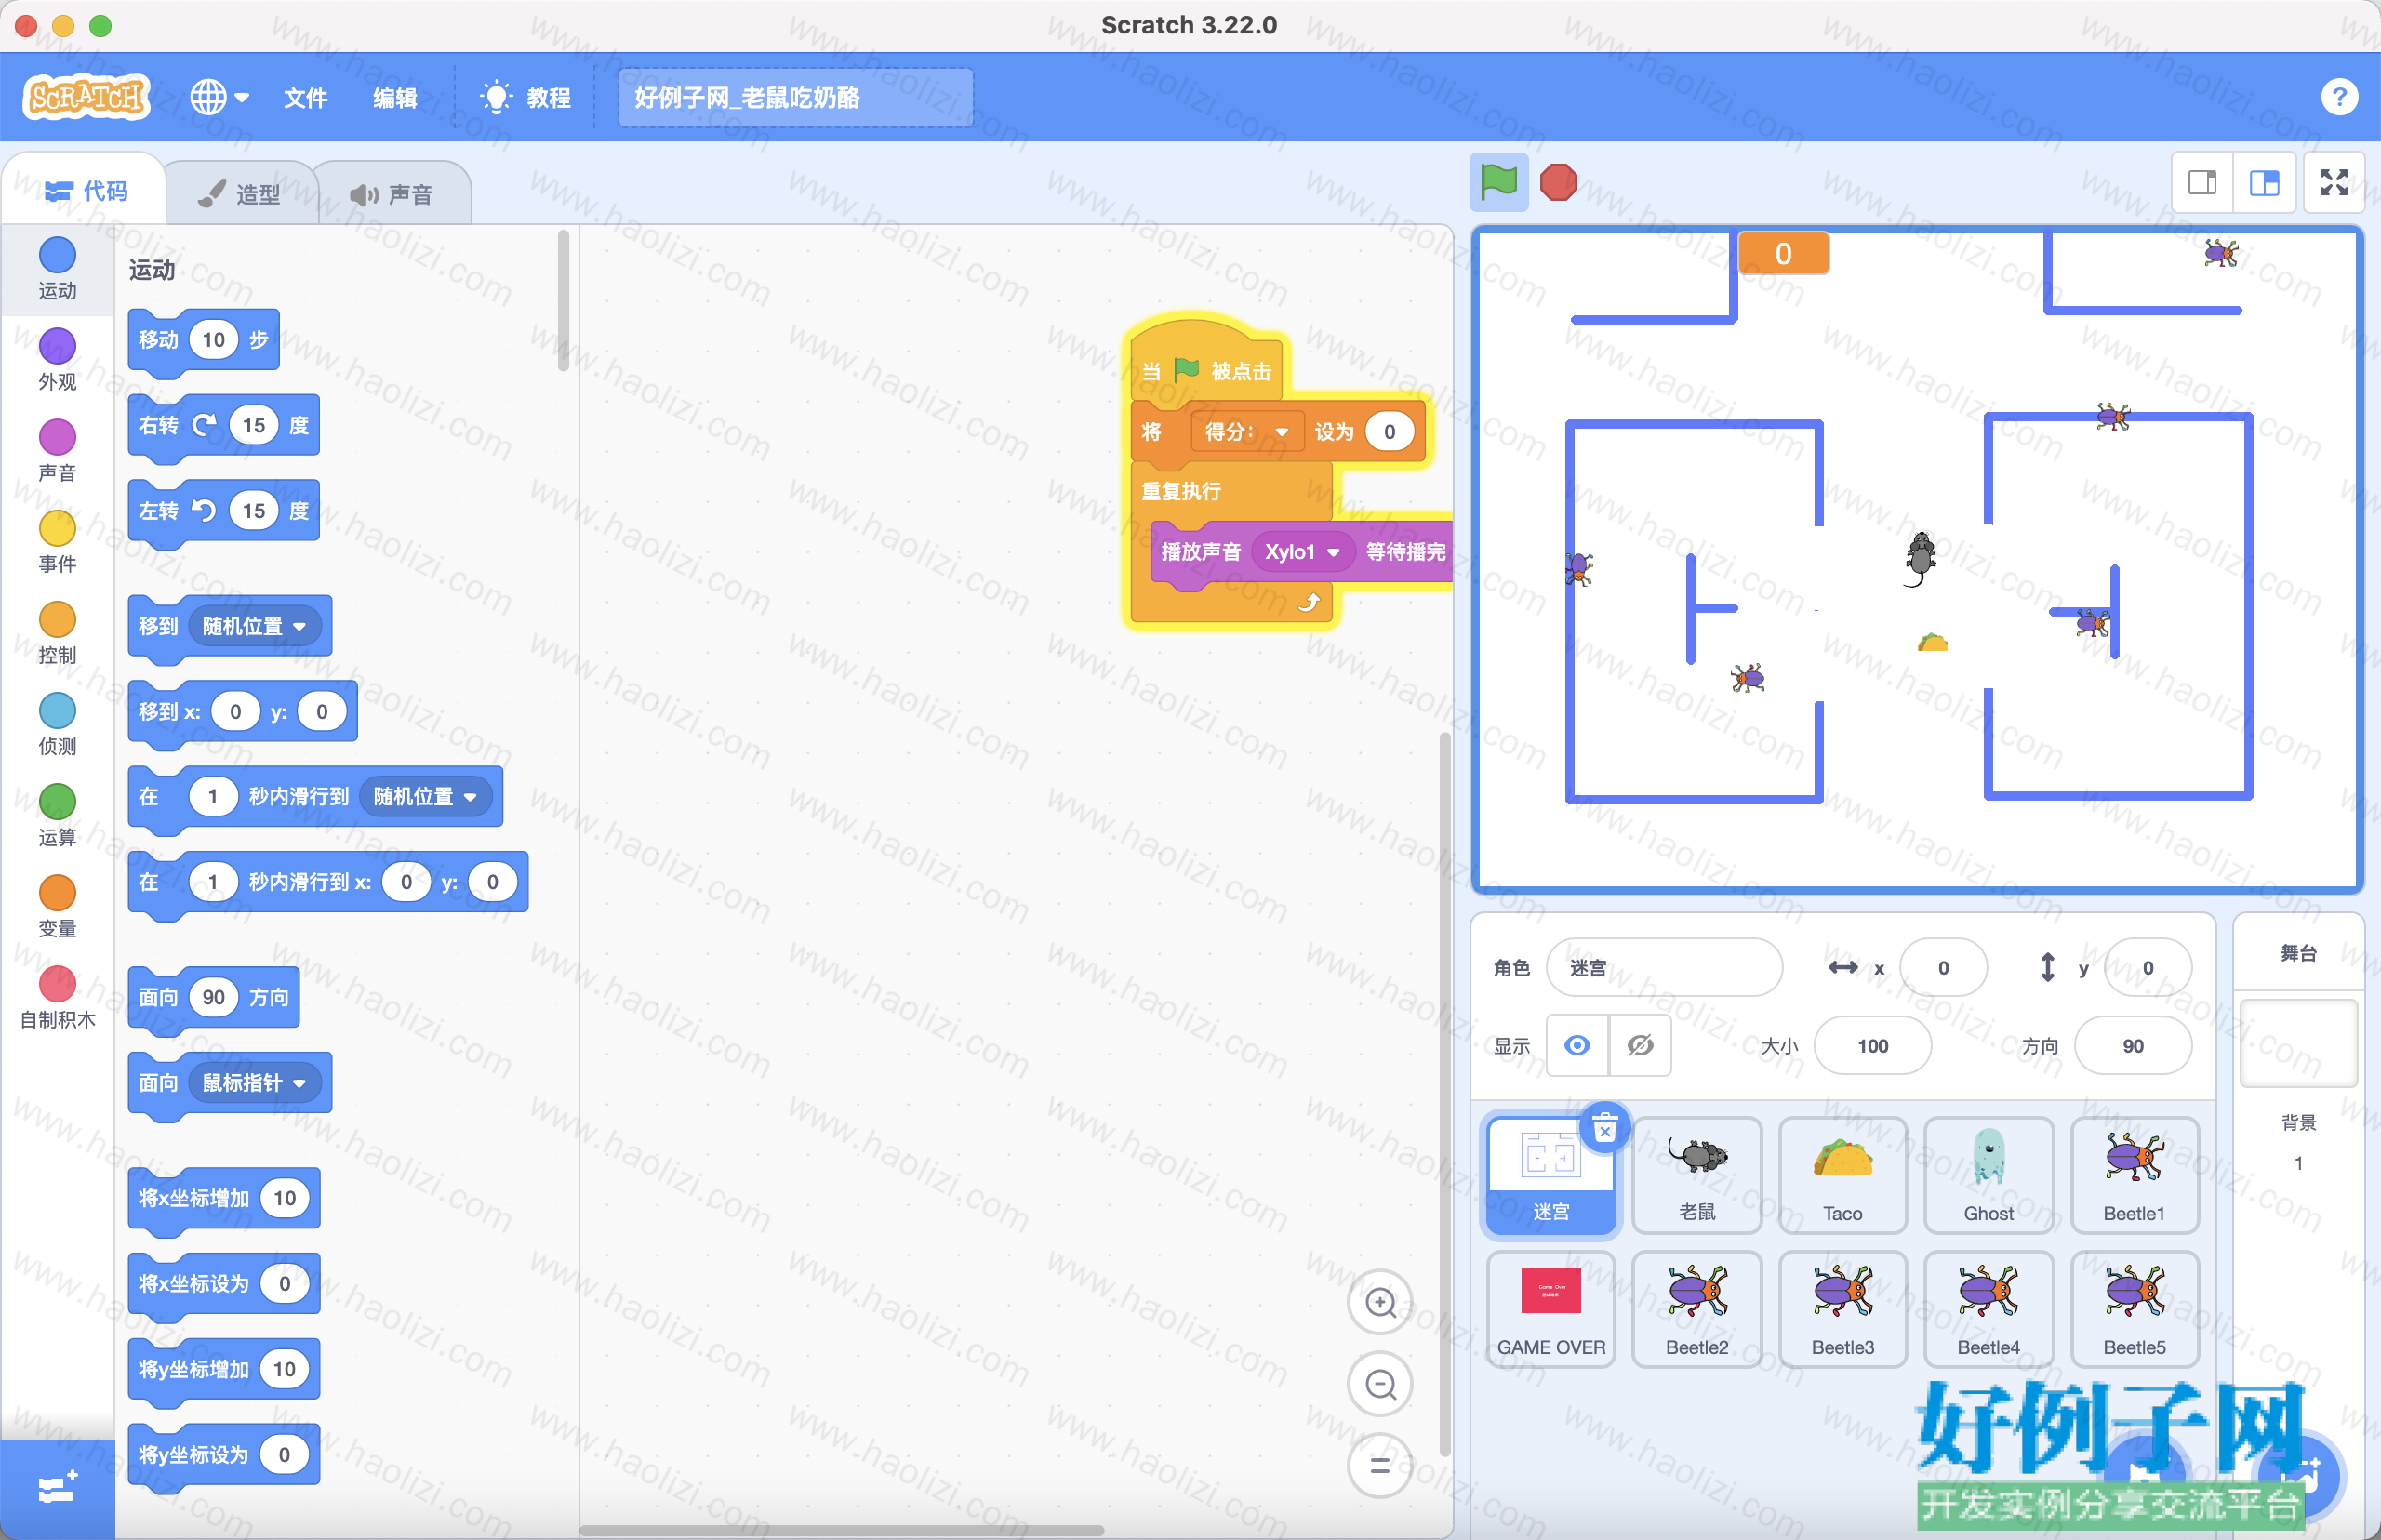This screenshot has height=1540, width=2381.
Task: Click the sprite name field 迷宫
Action: click(x=1664, y=967)
